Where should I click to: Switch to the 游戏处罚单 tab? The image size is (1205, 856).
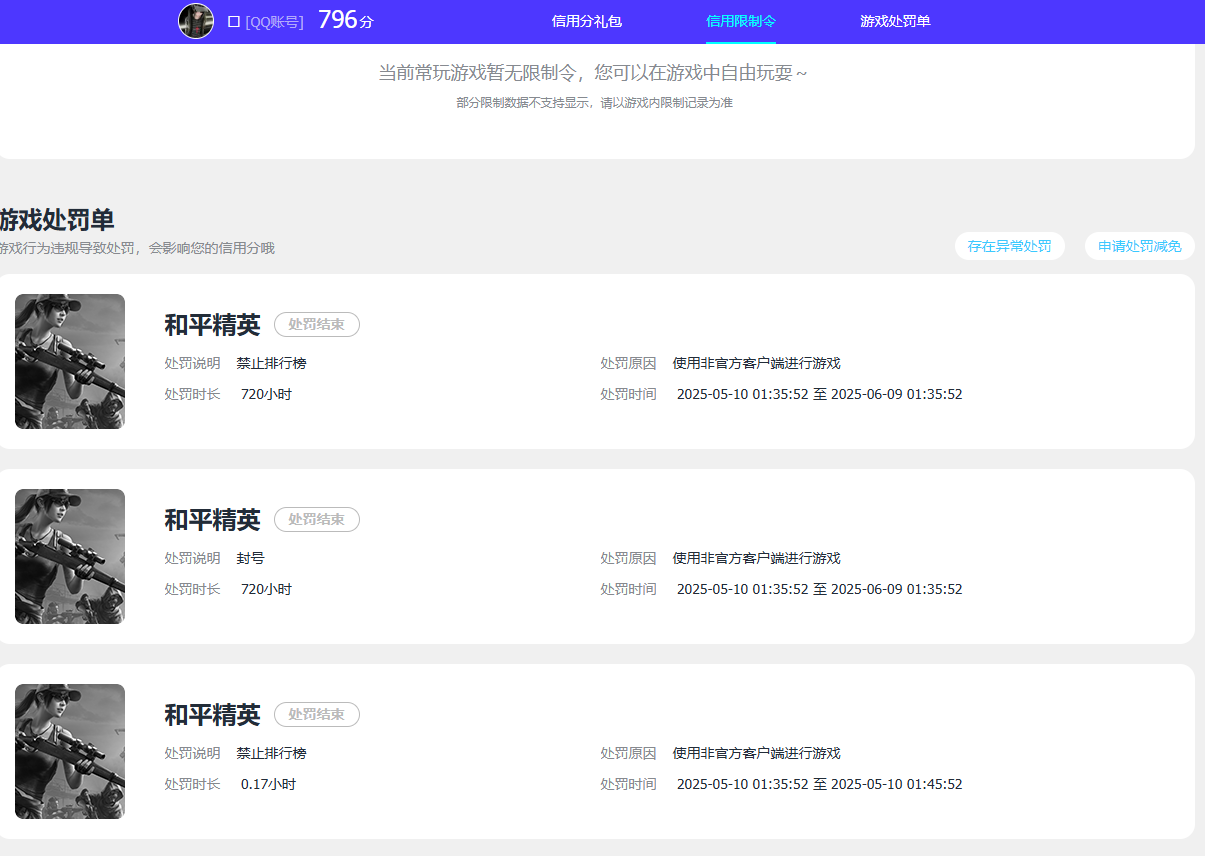895,21
